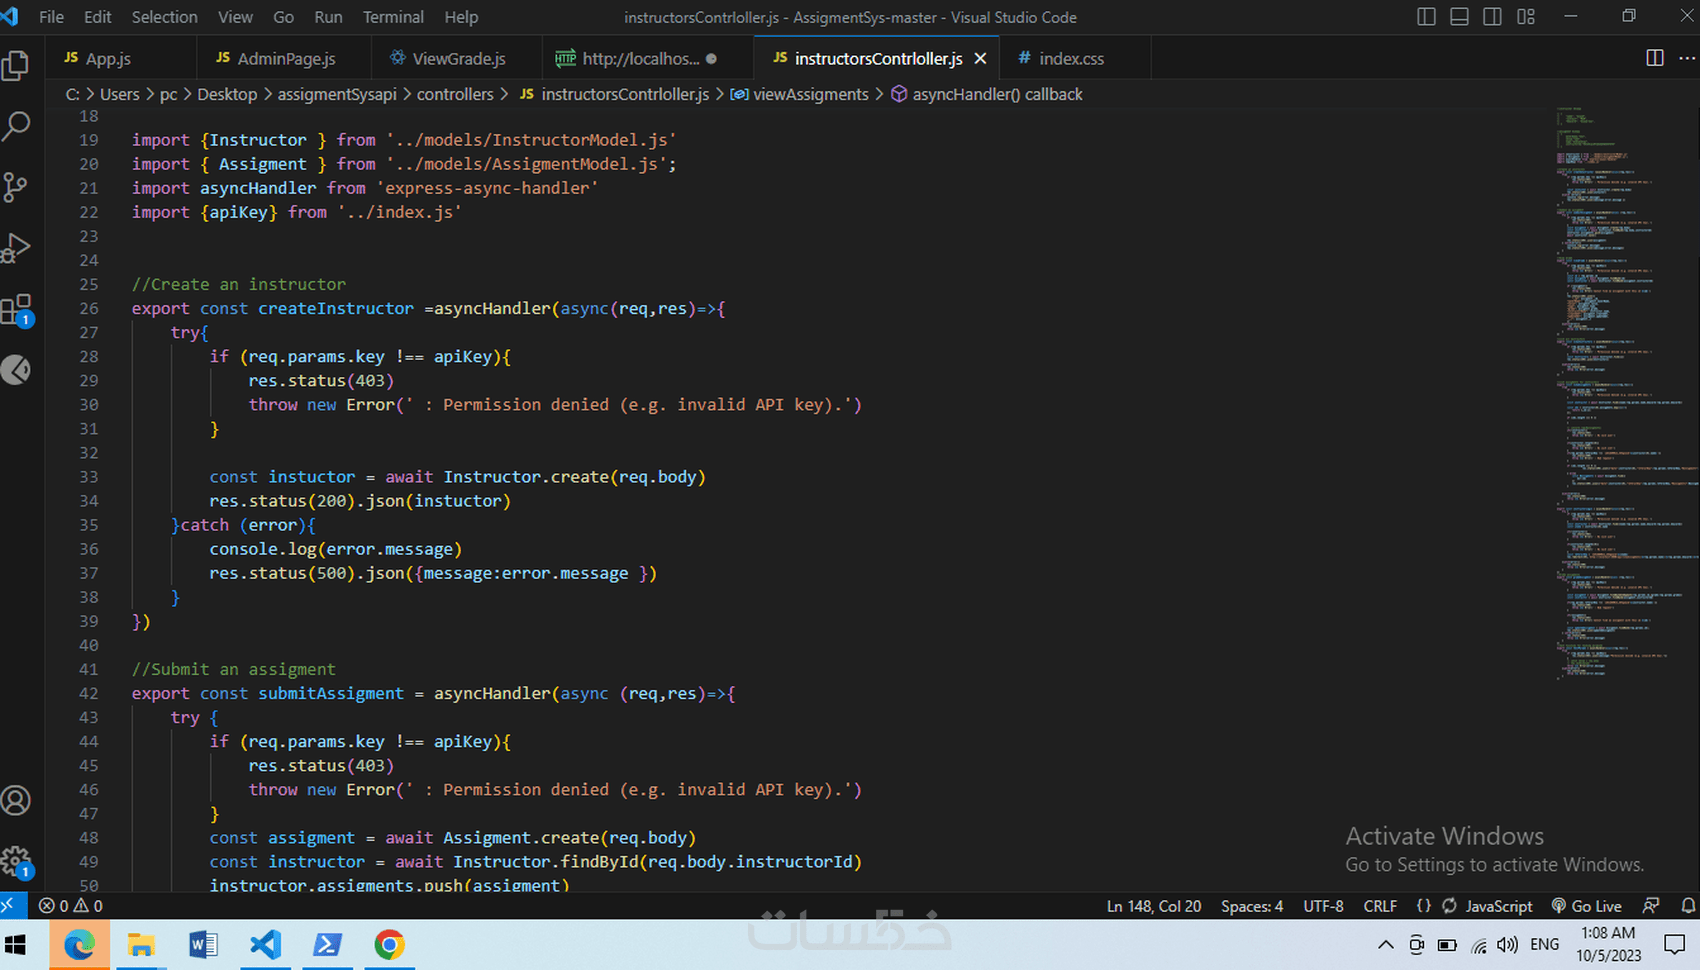
Task: Toggle the primary sidebar visibility
Action: [1426, 16]
